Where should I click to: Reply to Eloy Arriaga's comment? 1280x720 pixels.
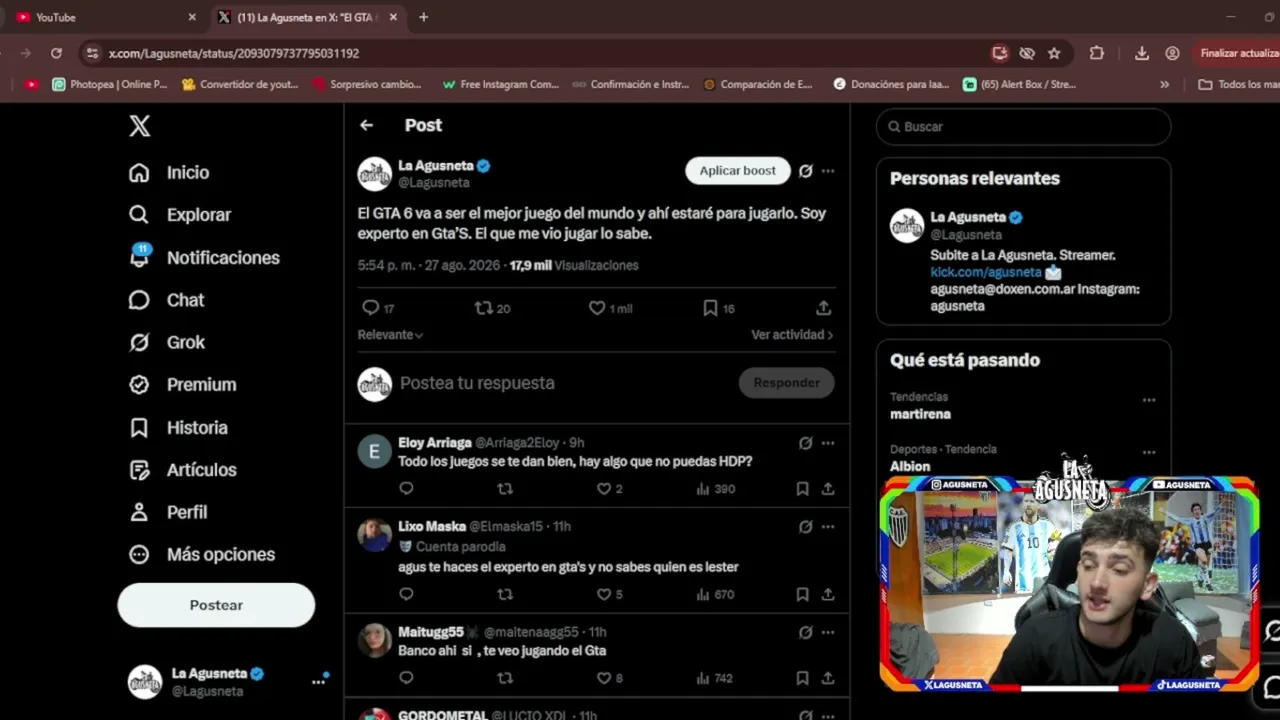pyautogui.click(x=406, y=489)
